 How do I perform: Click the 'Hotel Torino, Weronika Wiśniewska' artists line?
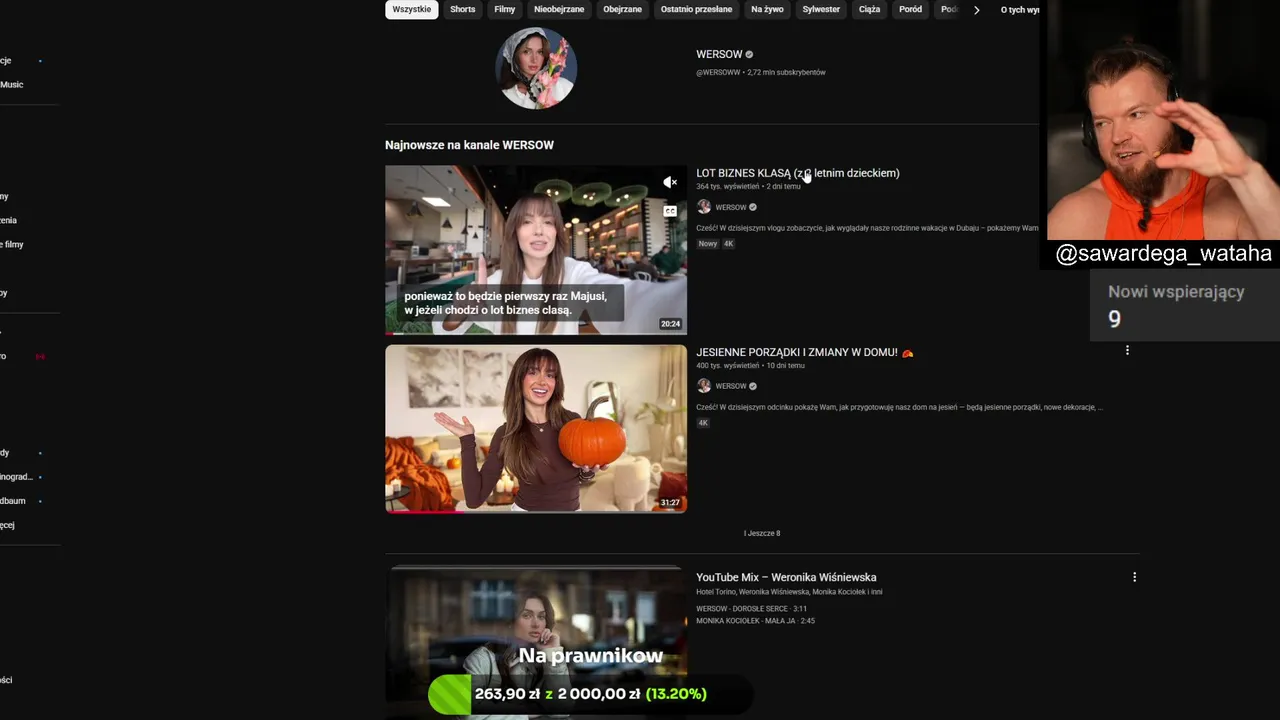[x=789, y=591]
